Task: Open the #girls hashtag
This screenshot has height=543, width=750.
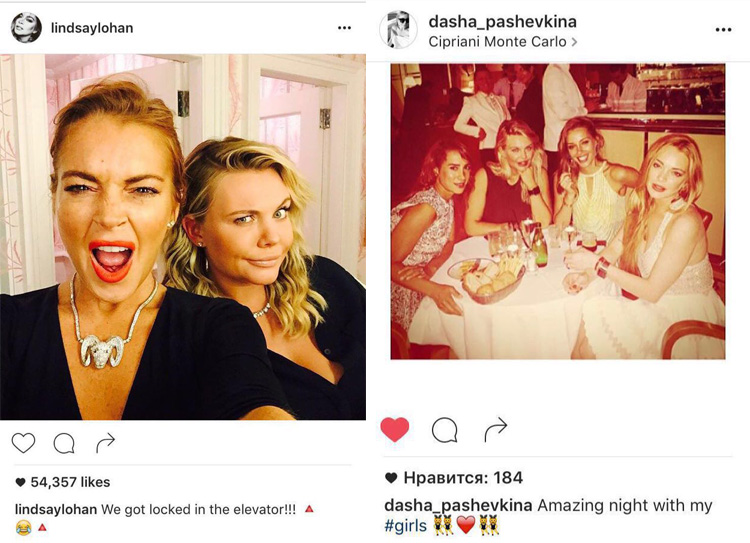Action: tap(406, 525)
